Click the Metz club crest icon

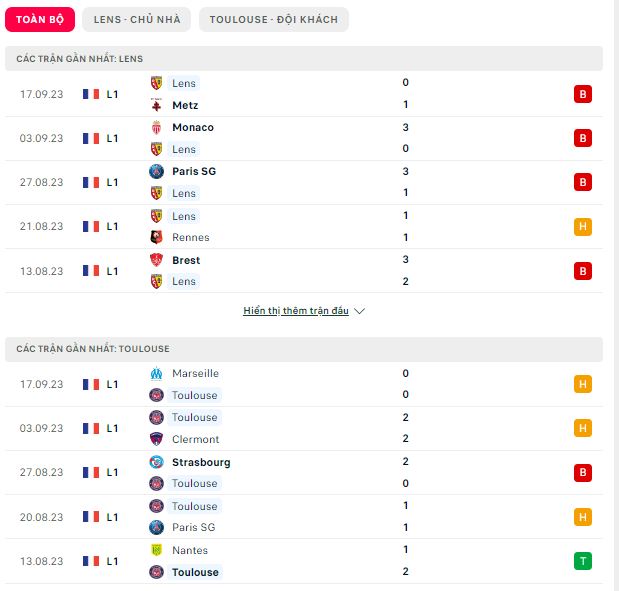tap(156, 105)
